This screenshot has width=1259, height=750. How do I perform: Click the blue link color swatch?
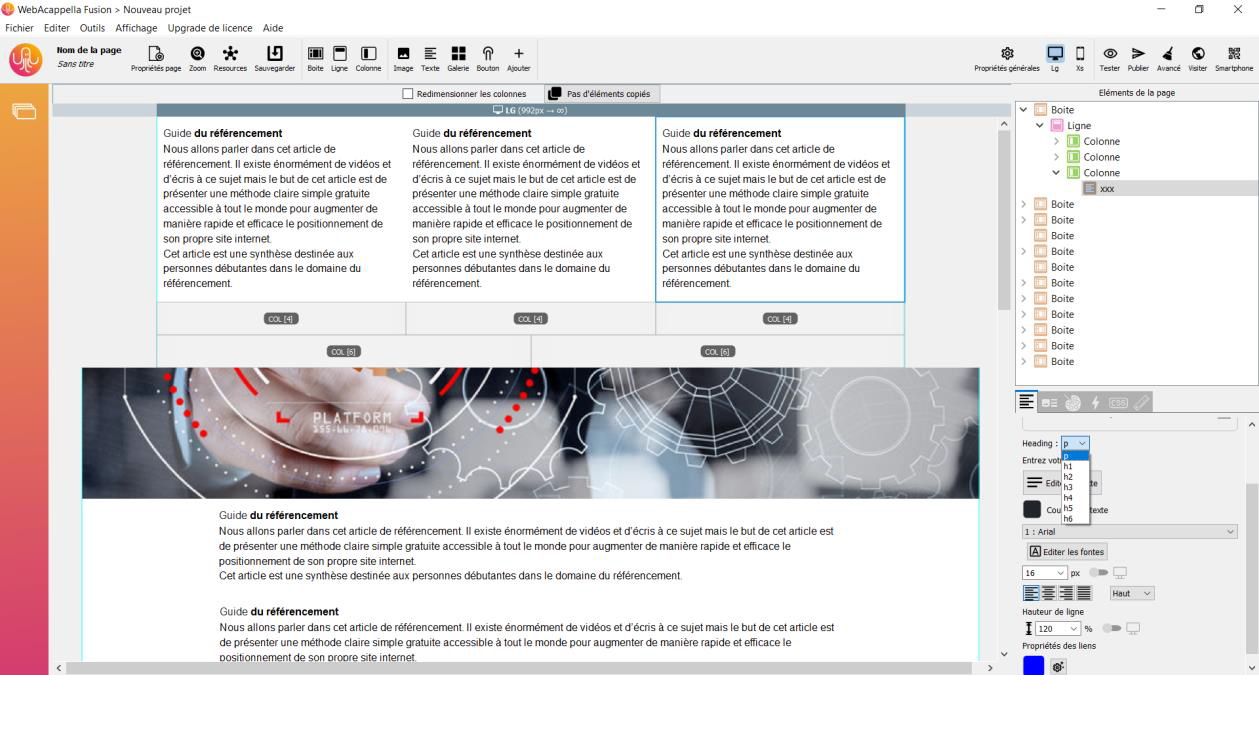(x=1033, y=666)
